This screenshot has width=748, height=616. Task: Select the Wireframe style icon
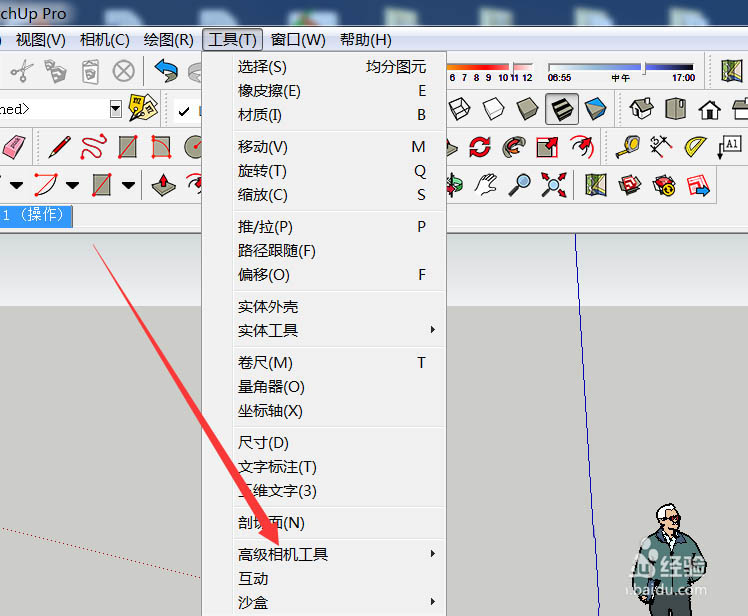[459, 108]
